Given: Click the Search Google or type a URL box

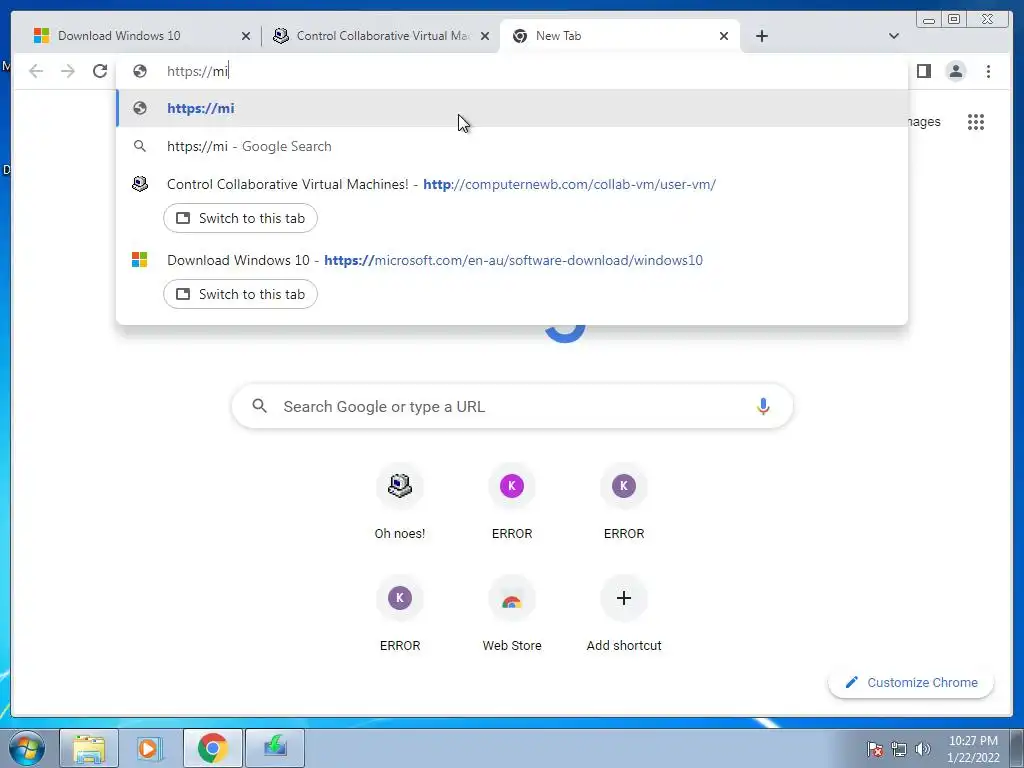Looking at the screenshot, I should tap(512, 406).
